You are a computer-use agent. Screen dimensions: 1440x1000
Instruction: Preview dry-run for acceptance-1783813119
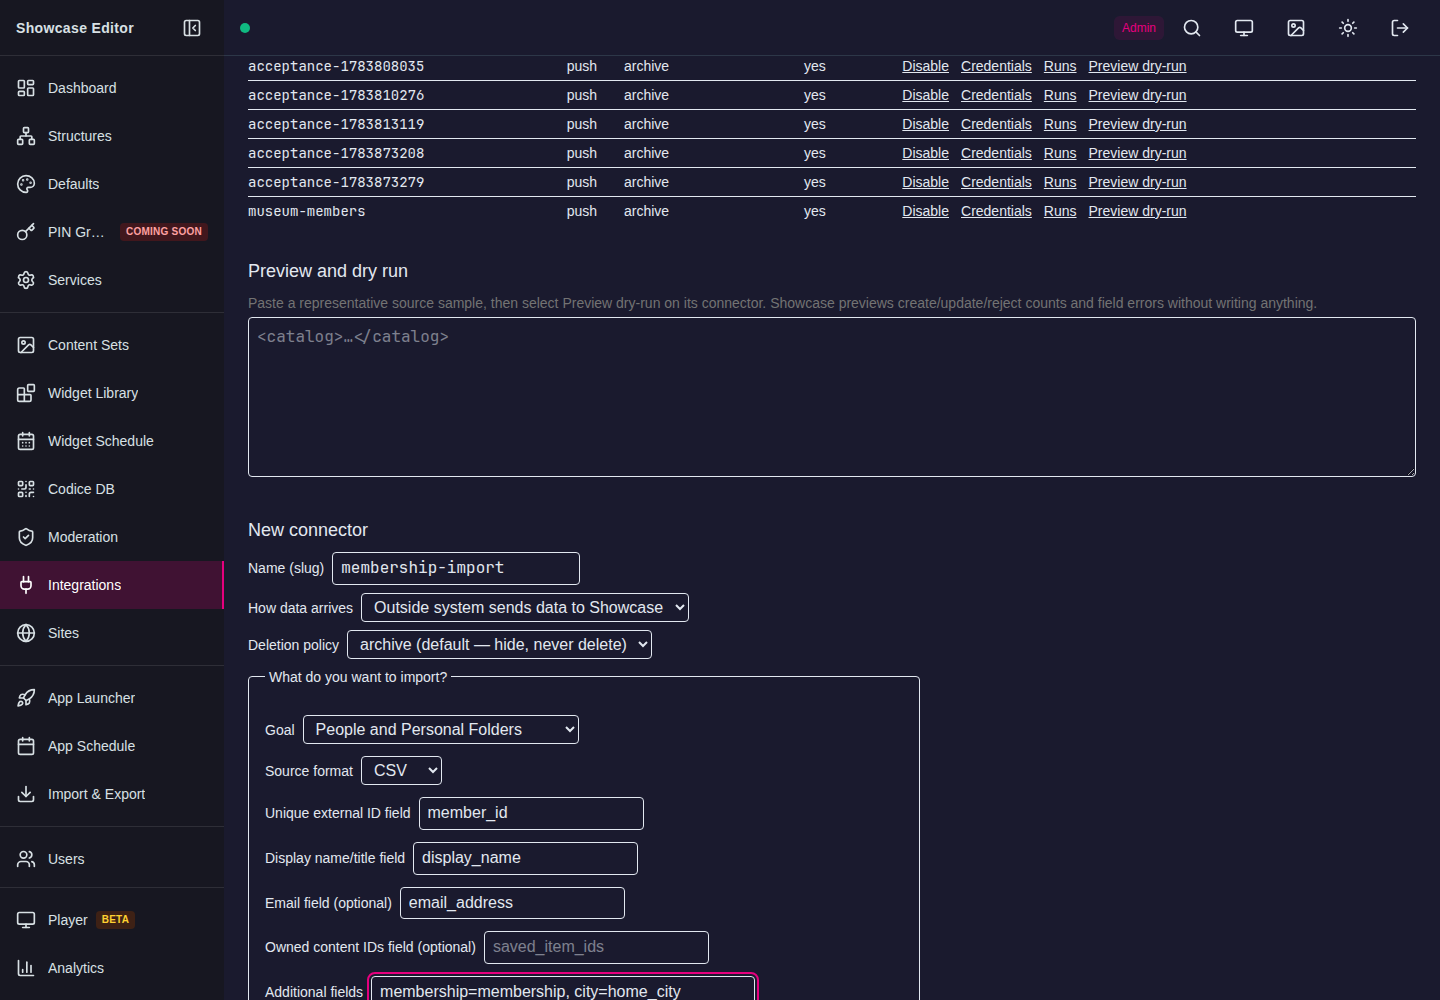(x=1137, y=124)
